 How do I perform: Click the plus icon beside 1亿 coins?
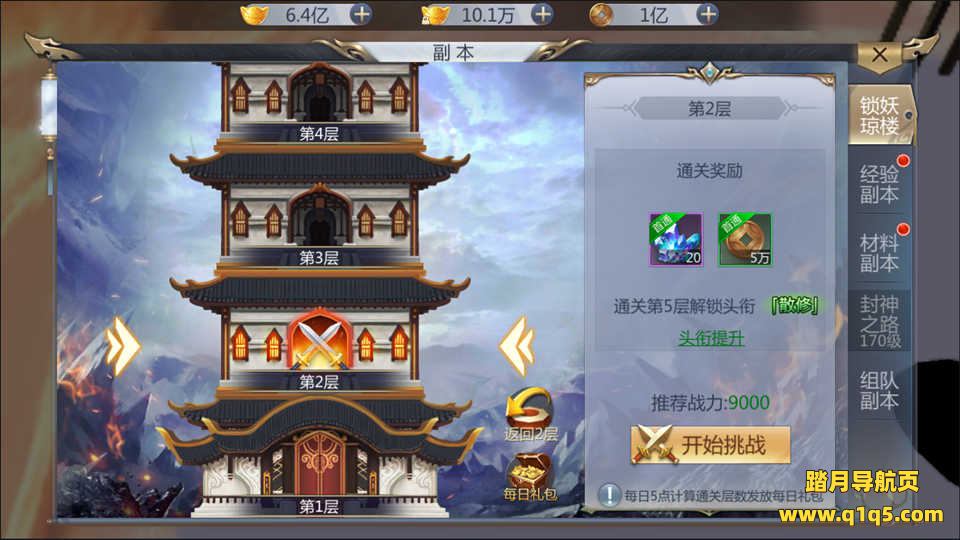(x=707, y=14)
